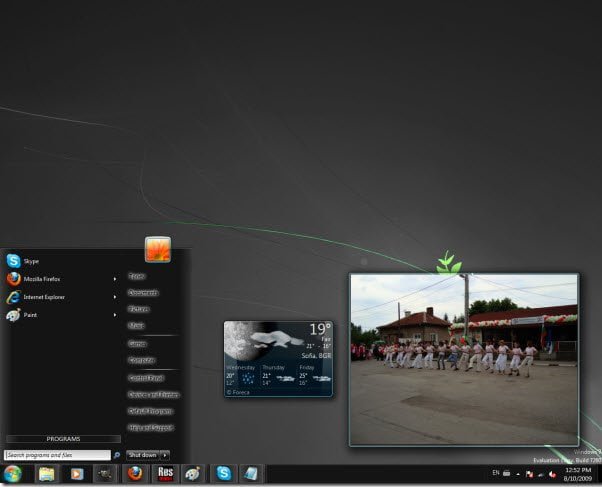This screenshot has height=487, width=602.
Task: Open the user folder link at top
Action: click(136, 276)
